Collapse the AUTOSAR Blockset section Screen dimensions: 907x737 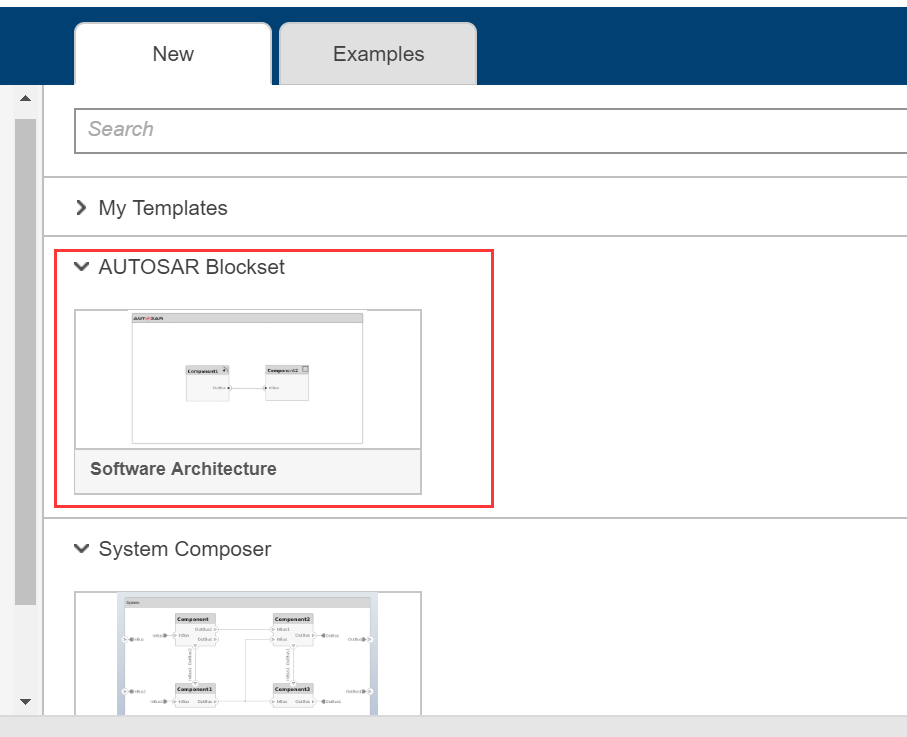[81, 266]
